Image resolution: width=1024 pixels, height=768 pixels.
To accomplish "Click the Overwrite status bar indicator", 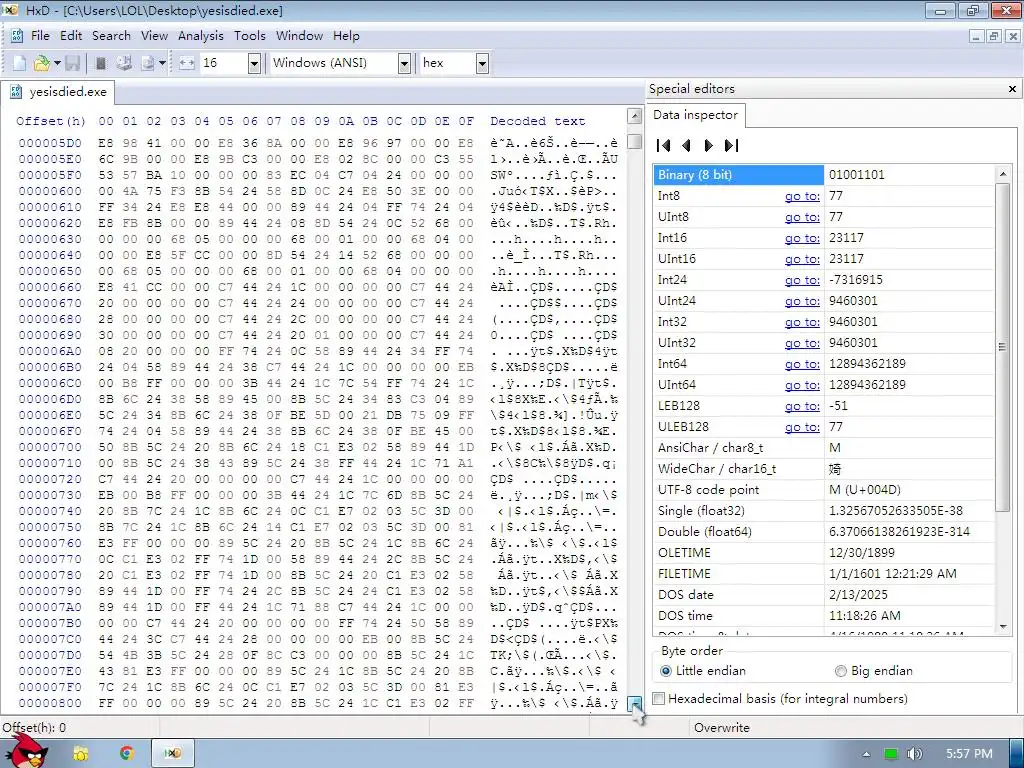I will pyautogui.click(x=722, y=728).
